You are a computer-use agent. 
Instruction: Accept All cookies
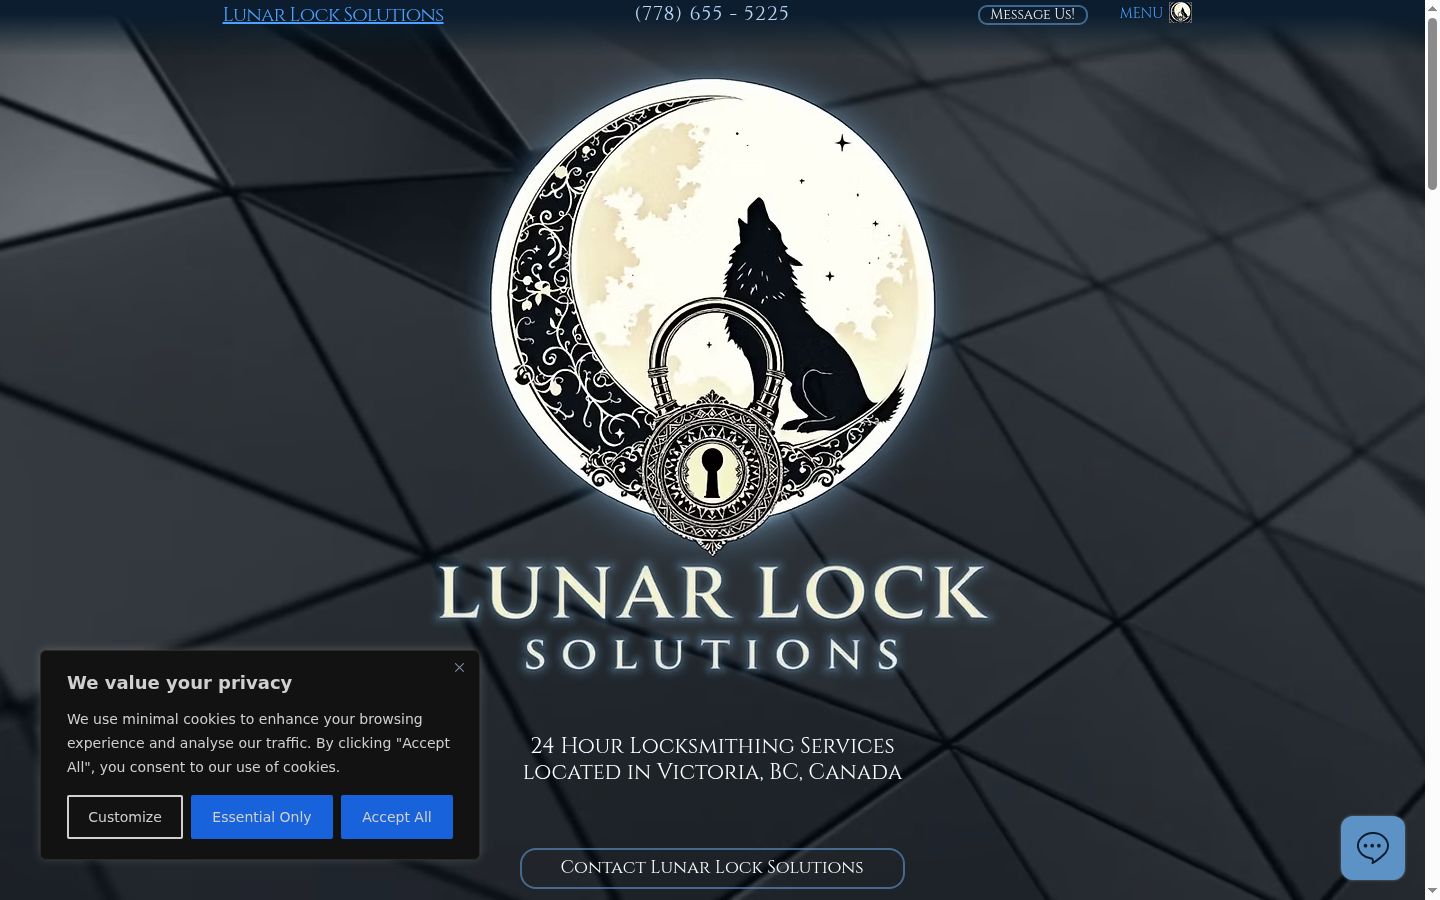point(397,817)
